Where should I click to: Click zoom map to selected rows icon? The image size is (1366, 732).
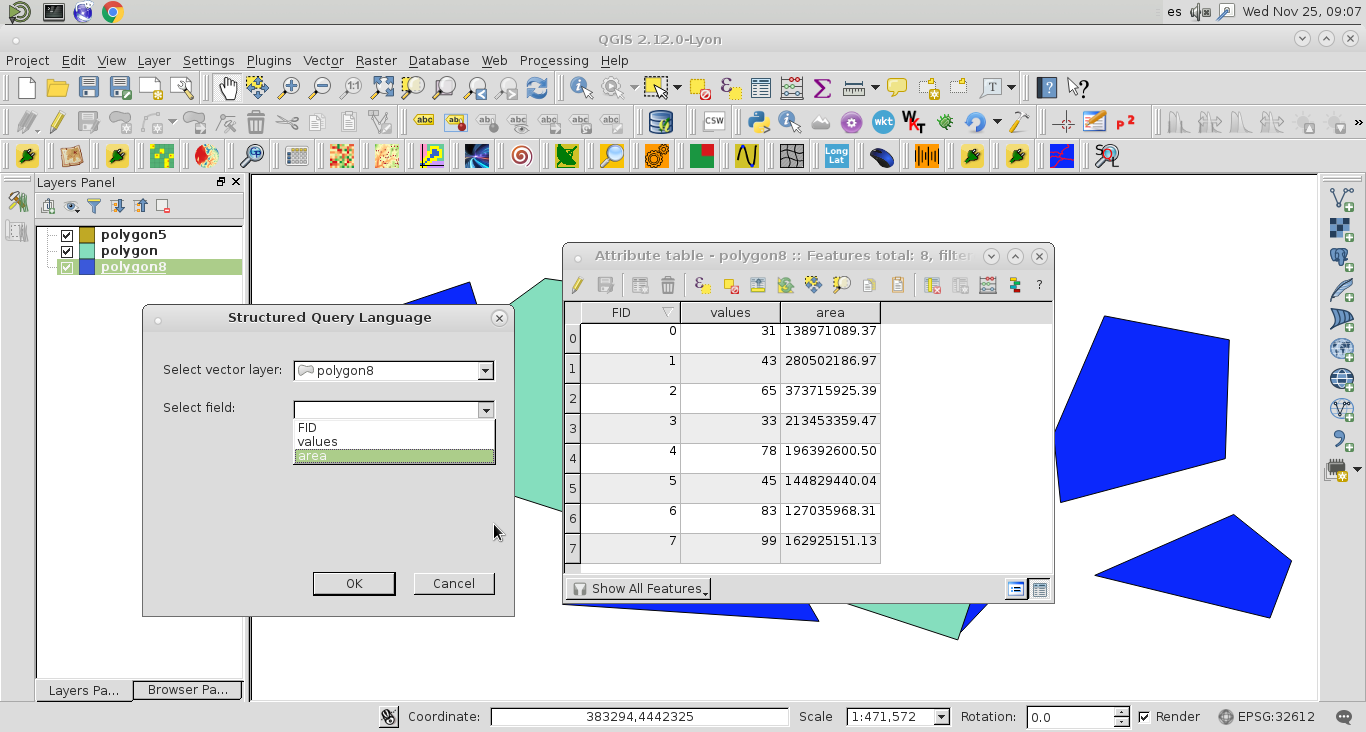click(841, 285)
